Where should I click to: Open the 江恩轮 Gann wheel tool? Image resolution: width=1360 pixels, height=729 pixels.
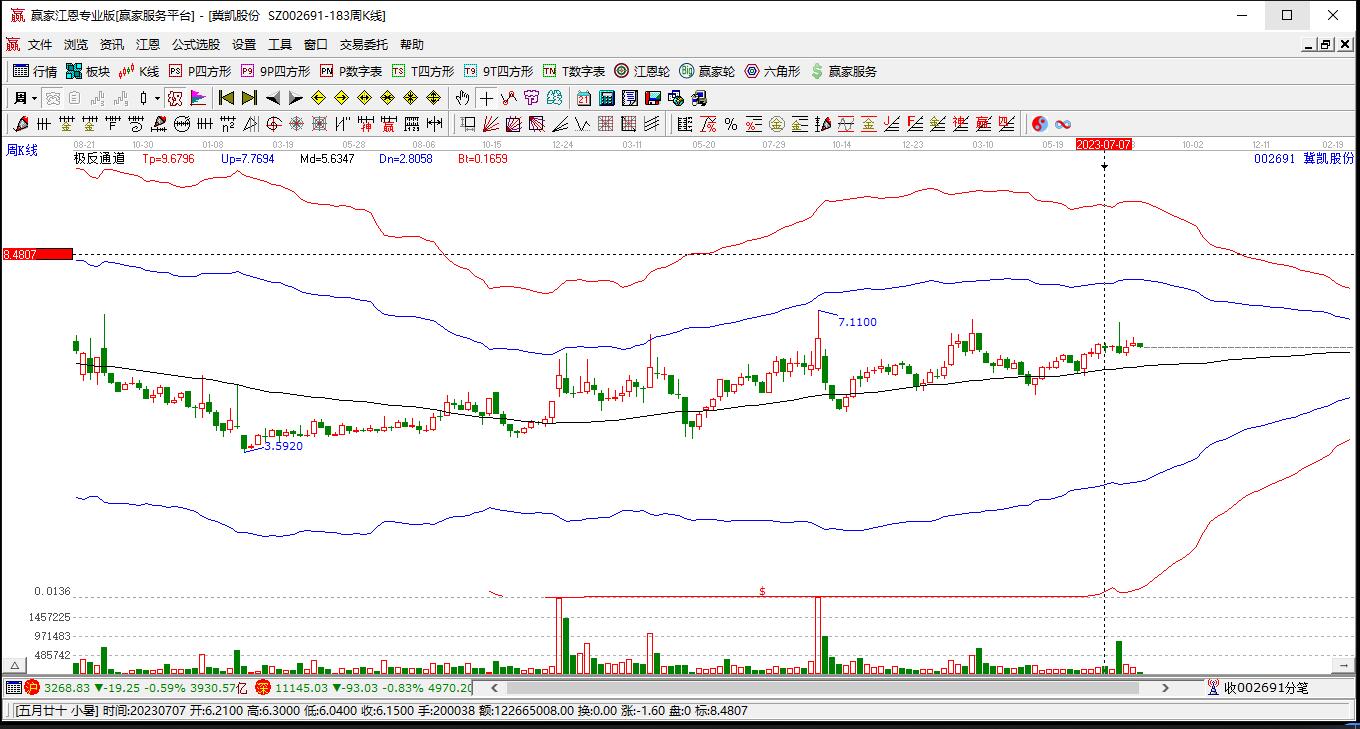click(642, 71)
